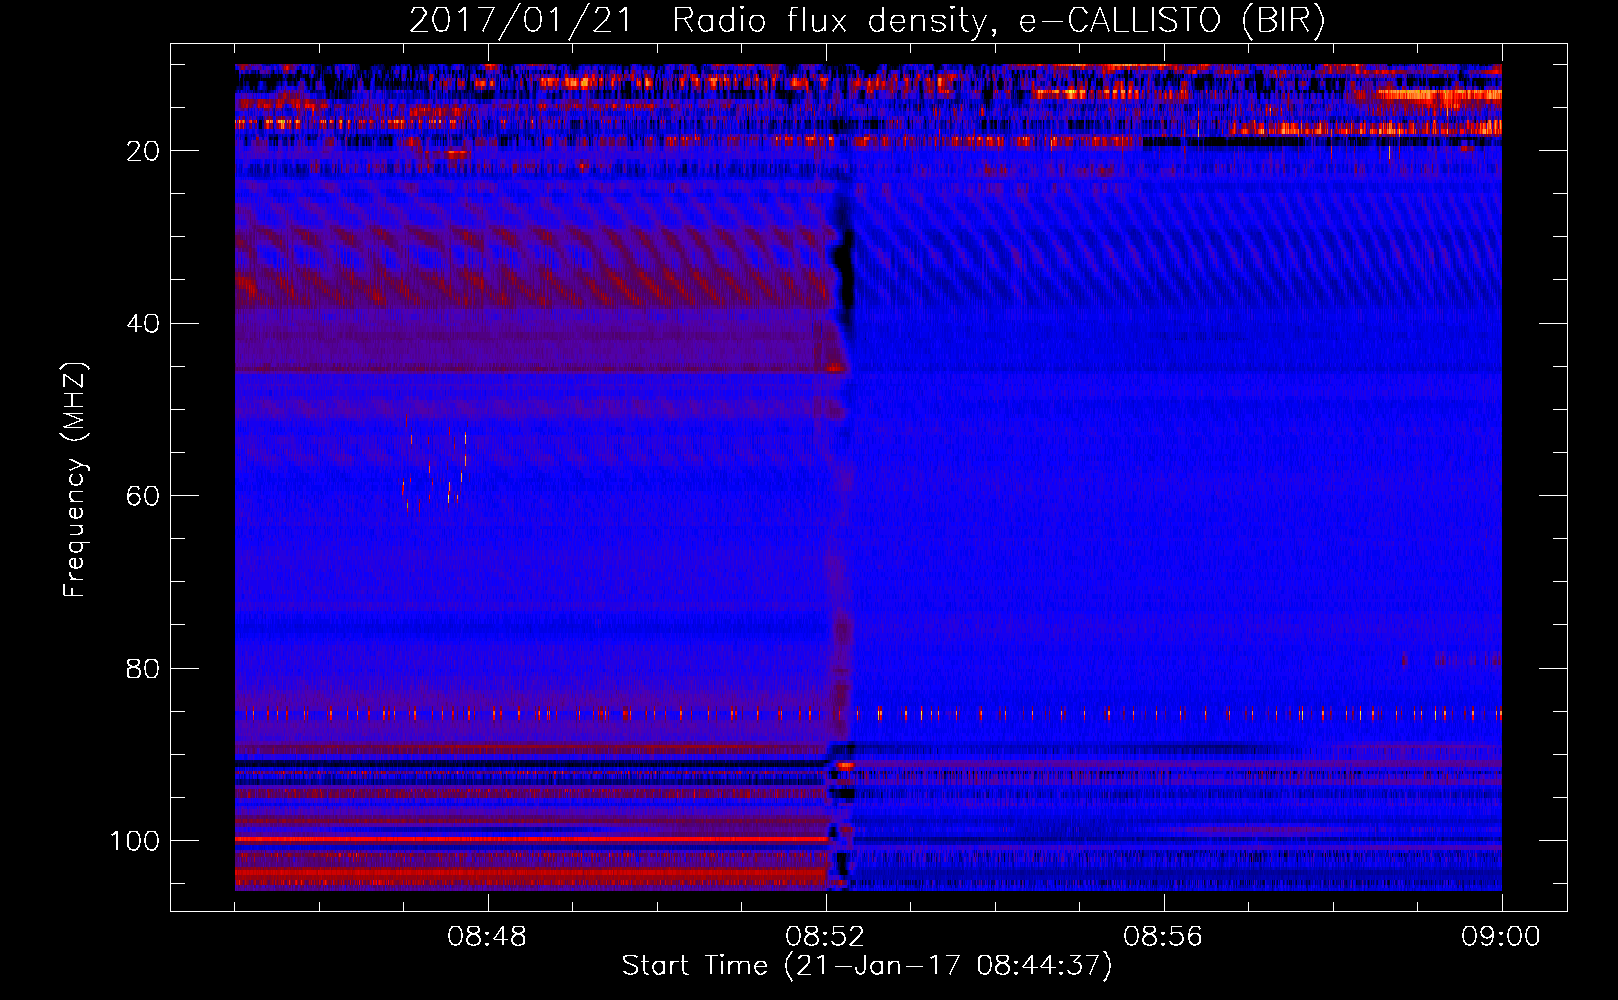
Task: Click the 'Start Time (21-Jan-17 08:44:37)' axis label
Action: pyautogui.click(x=867, y=966)
